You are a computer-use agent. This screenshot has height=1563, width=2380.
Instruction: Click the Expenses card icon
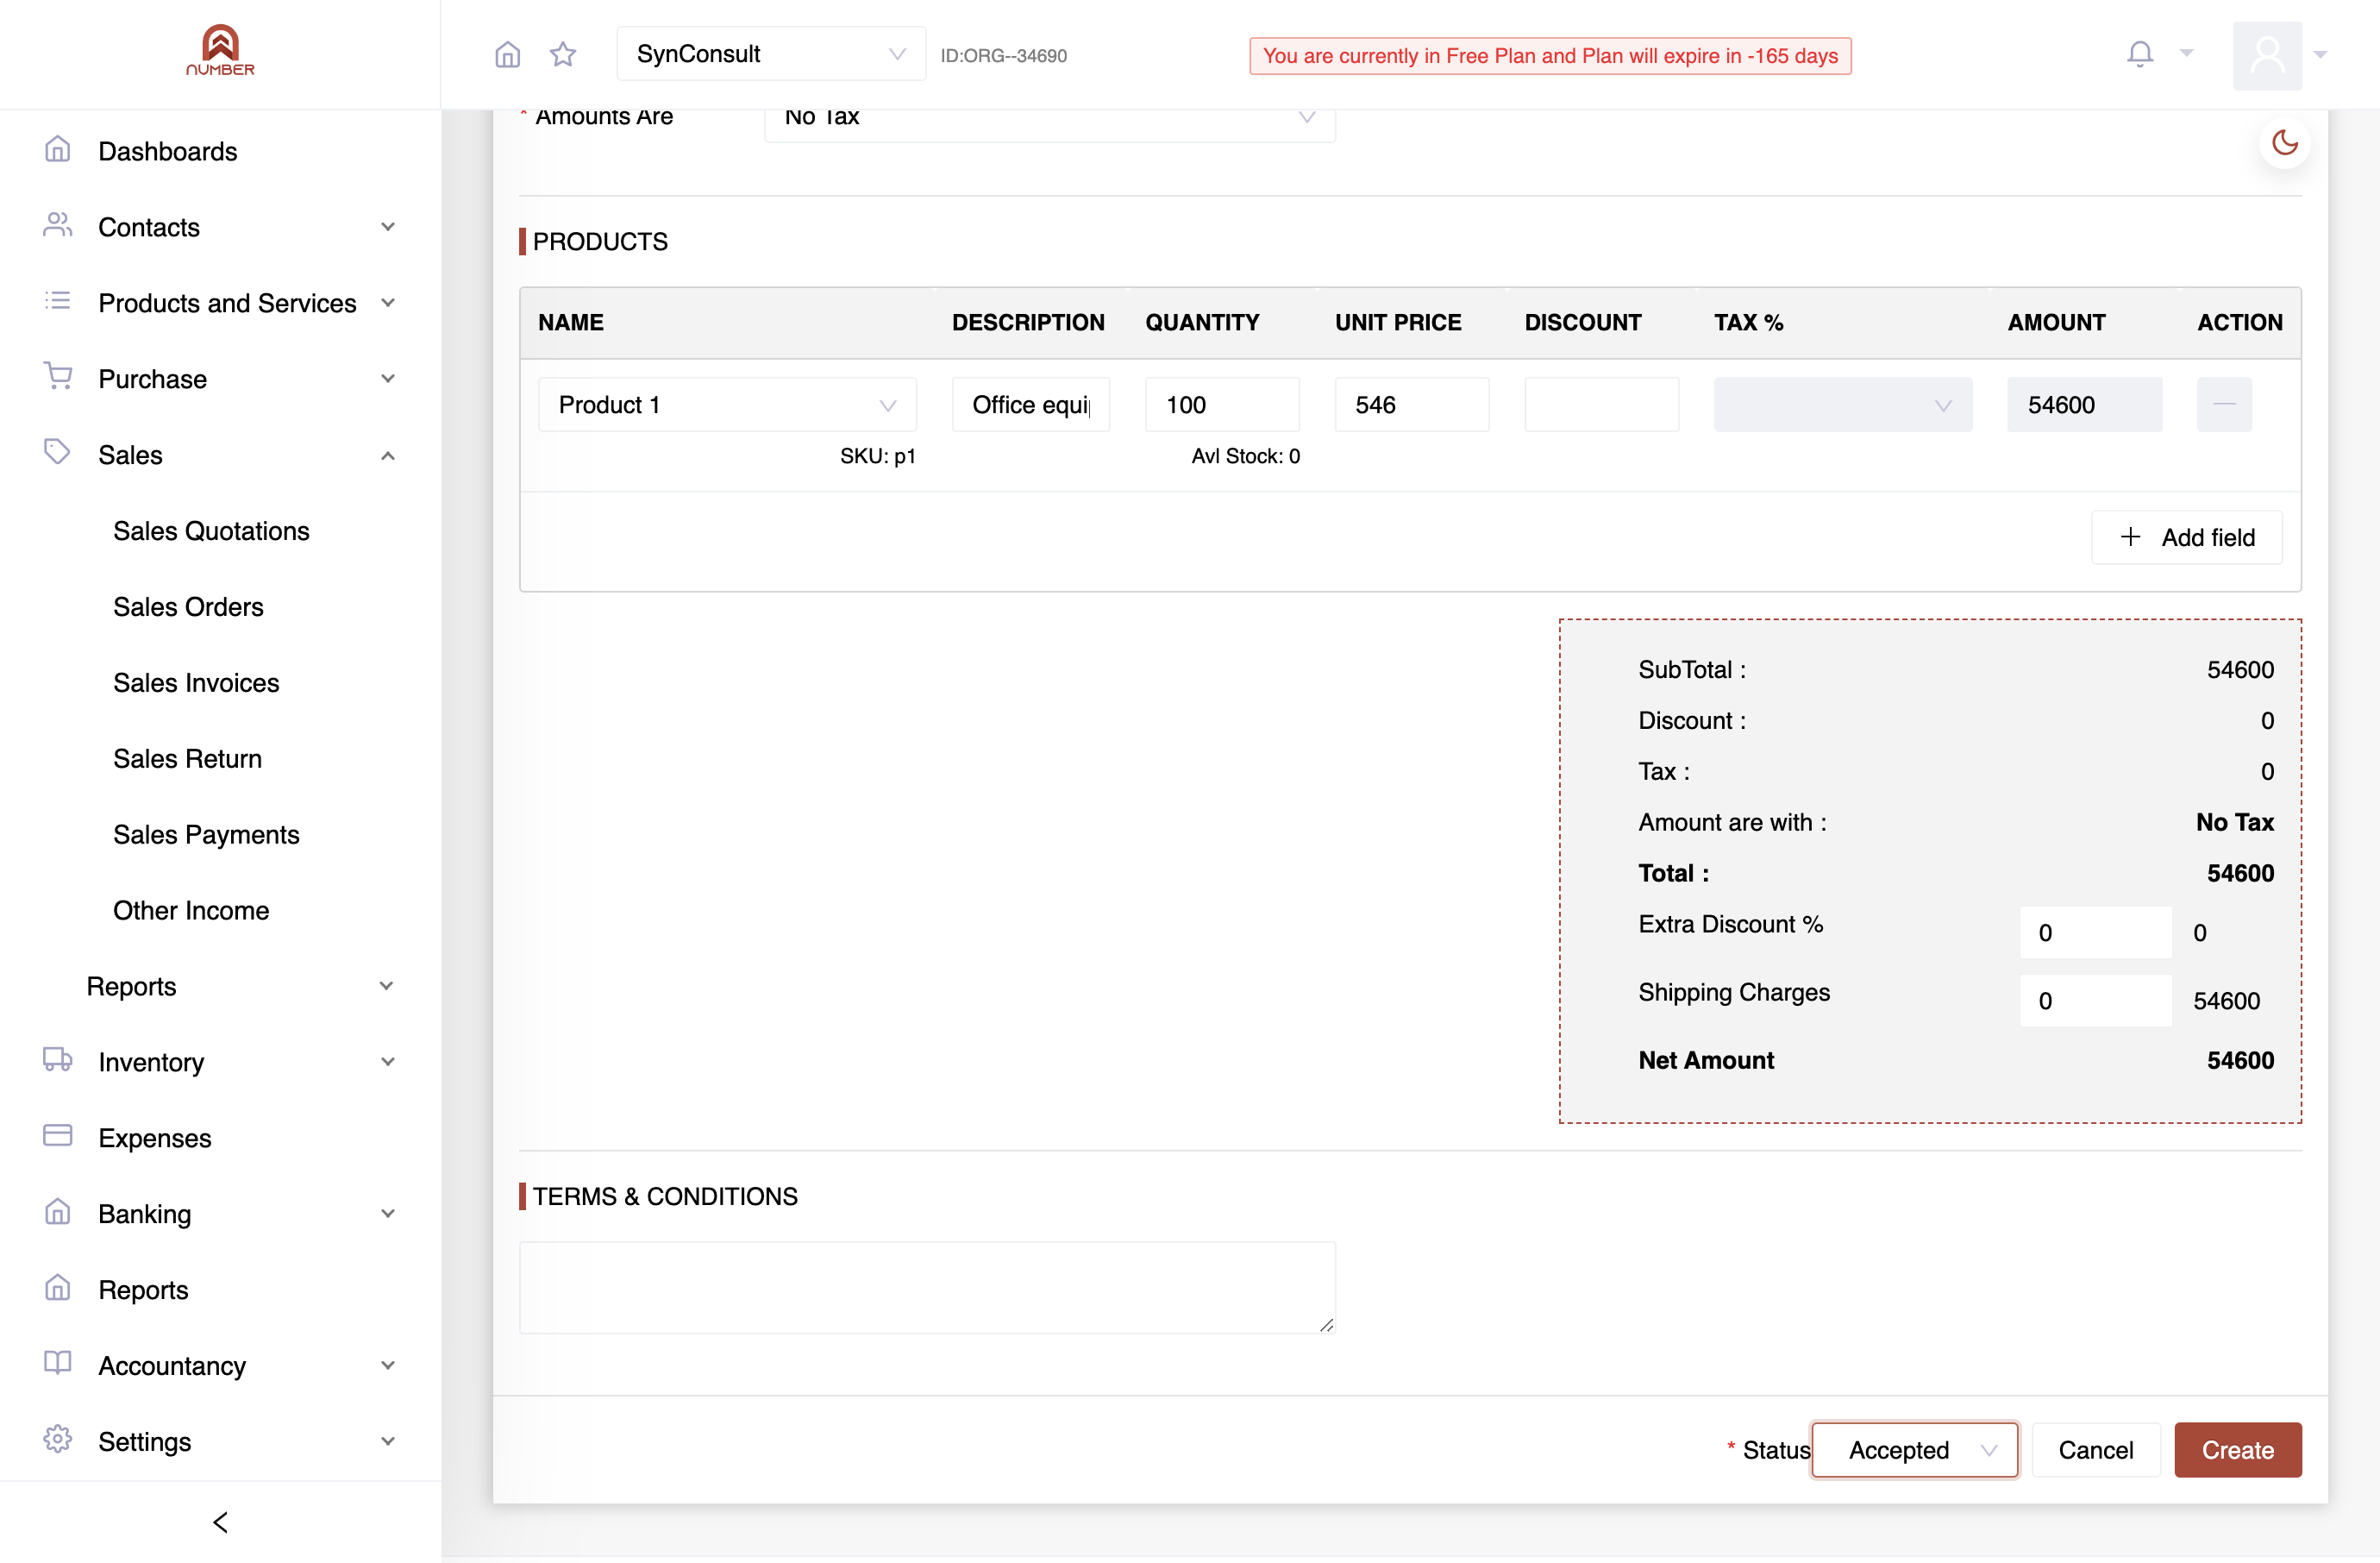58,1136
